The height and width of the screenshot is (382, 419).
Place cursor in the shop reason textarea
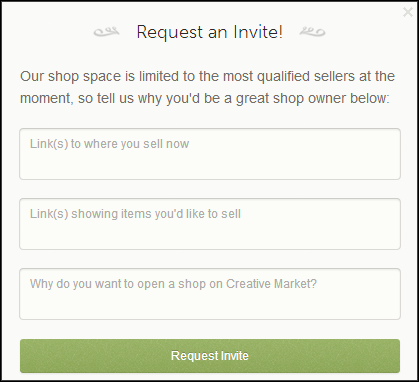210,294
